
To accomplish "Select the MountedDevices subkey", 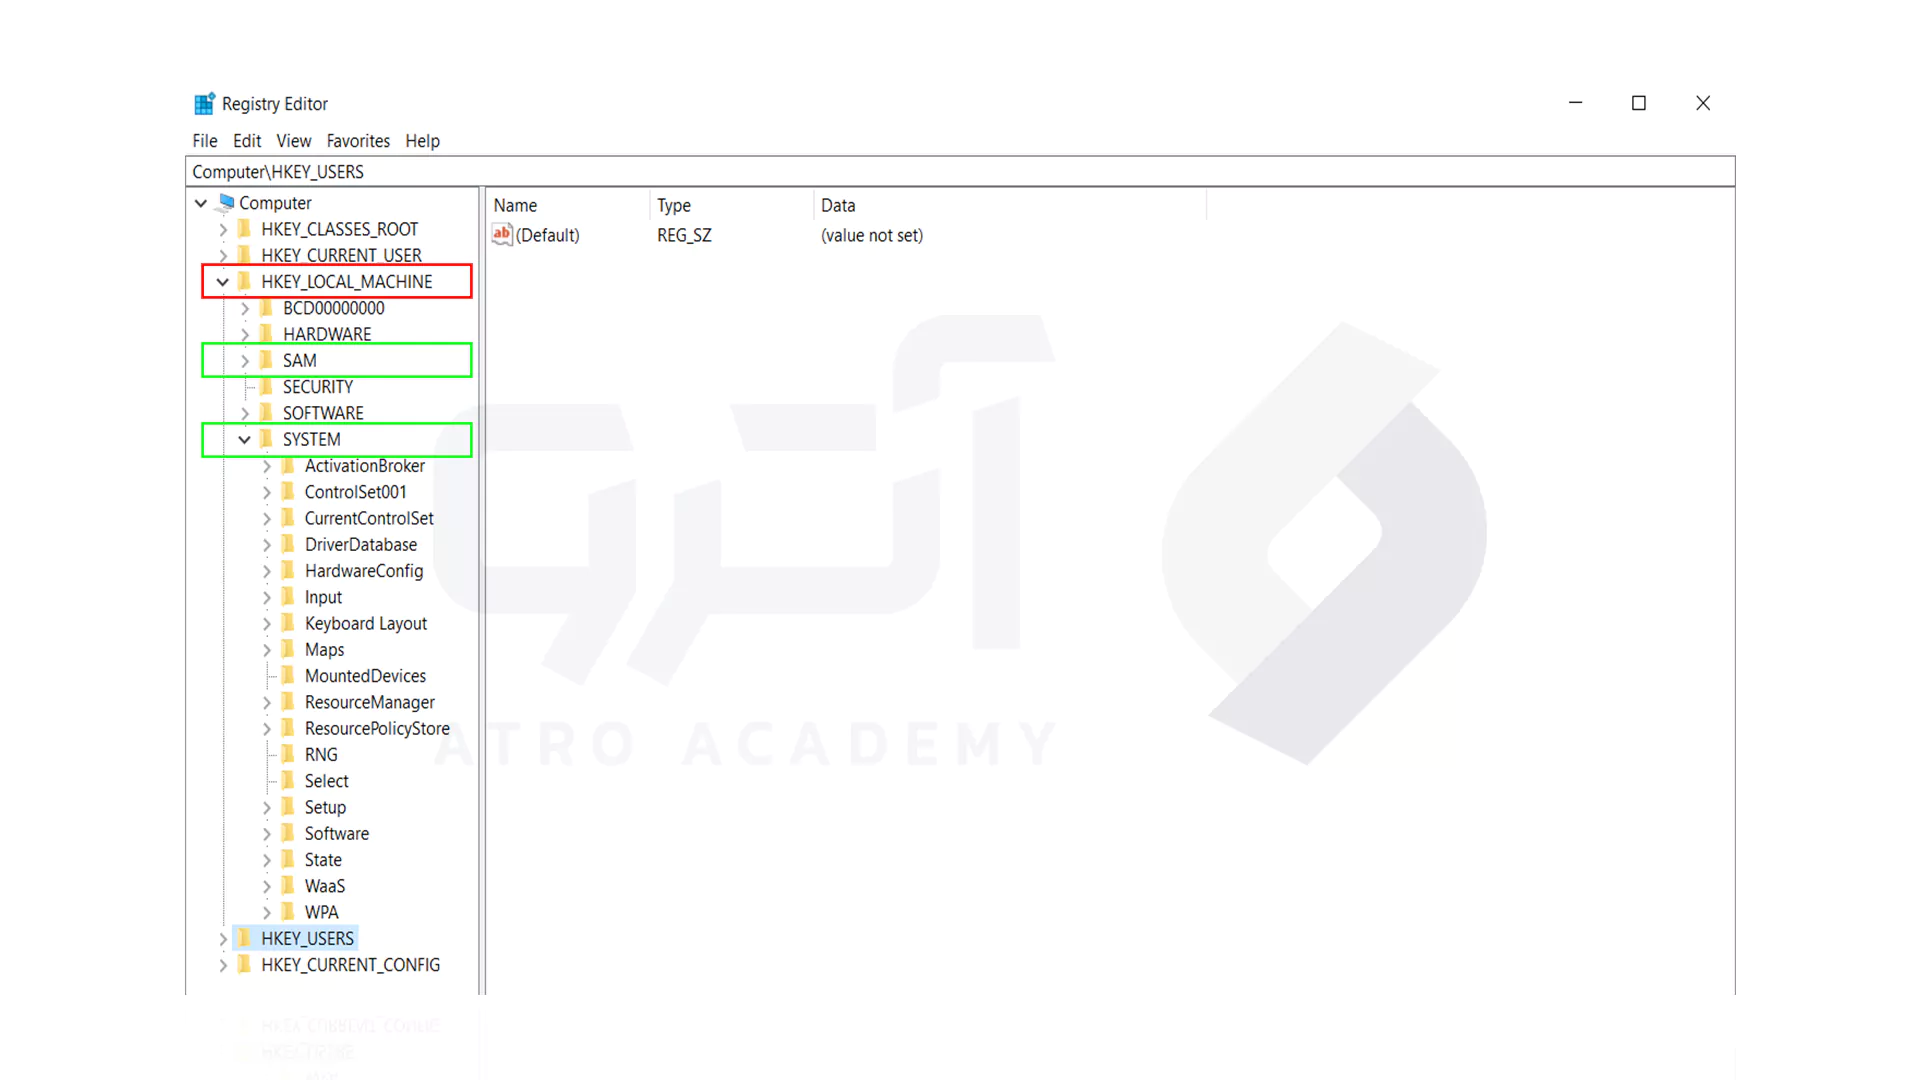I will coord(365,675).
